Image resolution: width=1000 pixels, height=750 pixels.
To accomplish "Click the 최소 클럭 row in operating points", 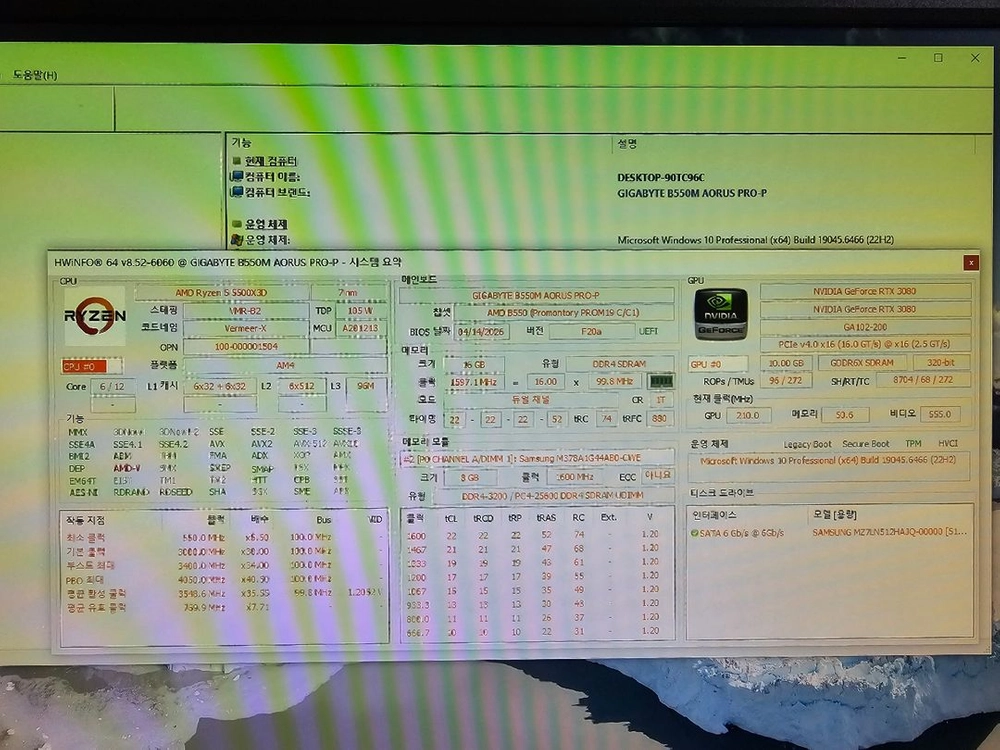I will tap(223, 538).
